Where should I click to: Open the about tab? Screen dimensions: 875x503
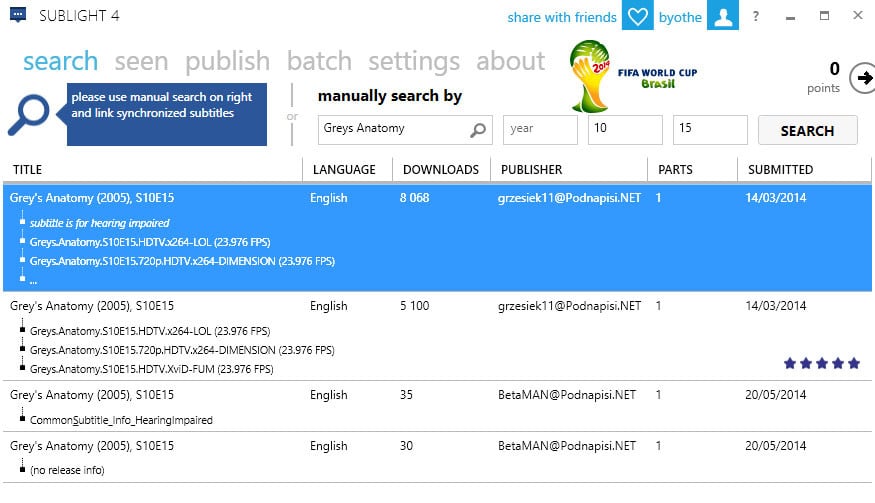(x=510, y=61)
